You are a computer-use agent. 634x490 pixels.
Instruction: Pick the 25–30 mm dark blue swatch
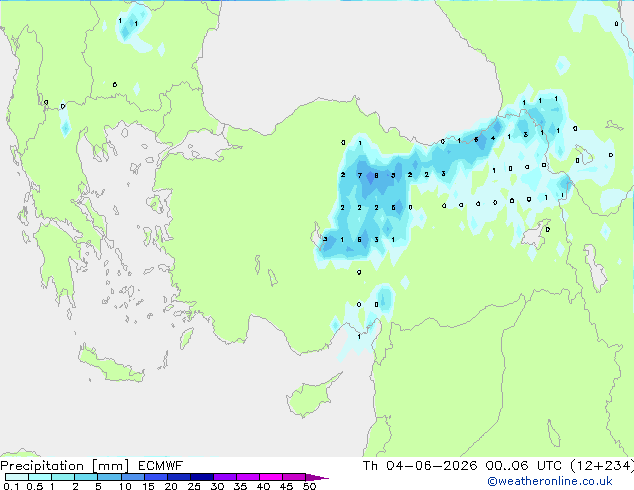point(202,477)
